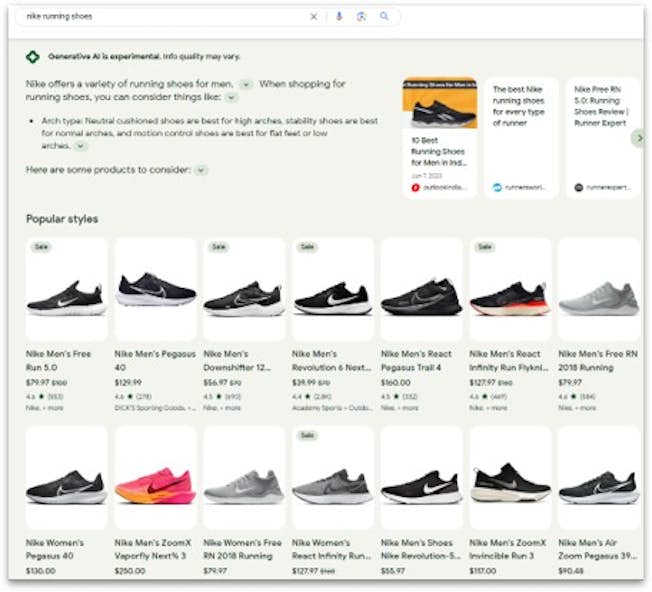Expand the Arch type bullet chevron
The image size is (652, 592).
81,146
